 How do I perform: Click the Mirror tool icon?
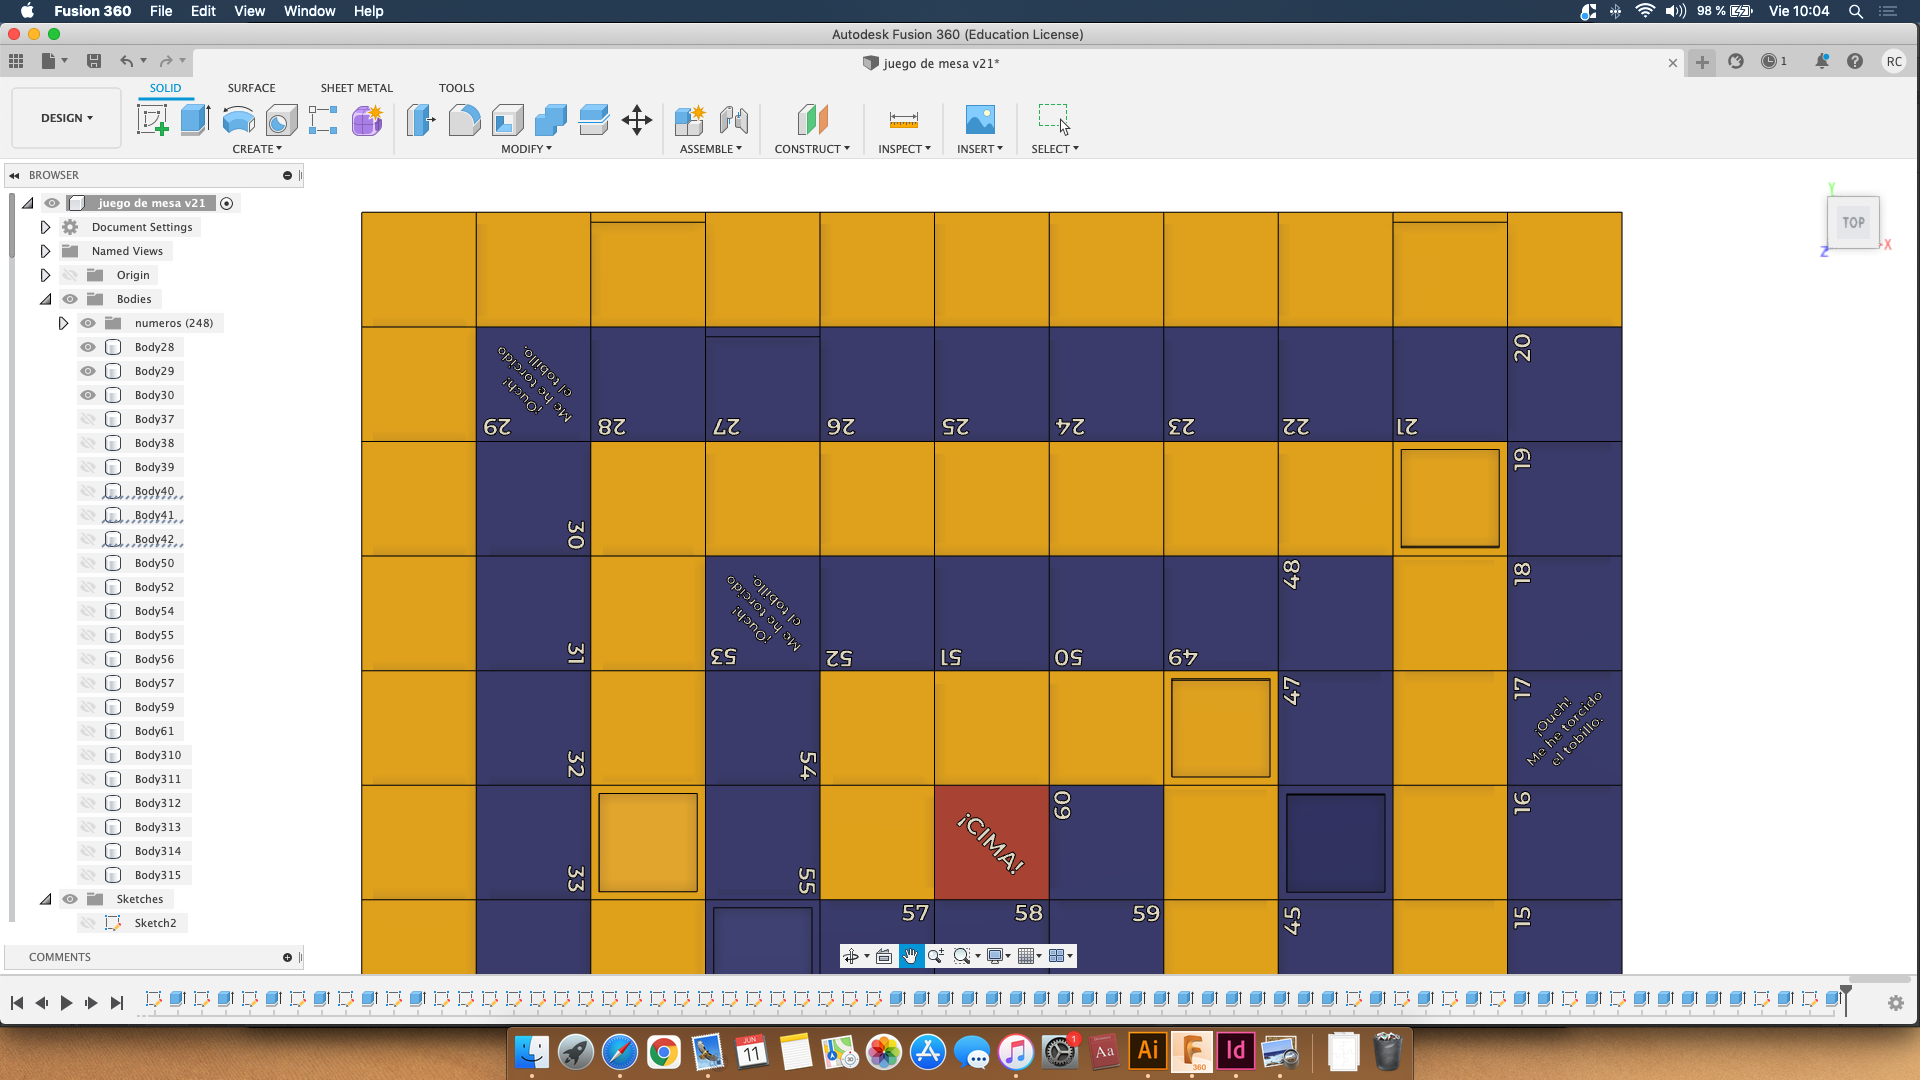592,119
